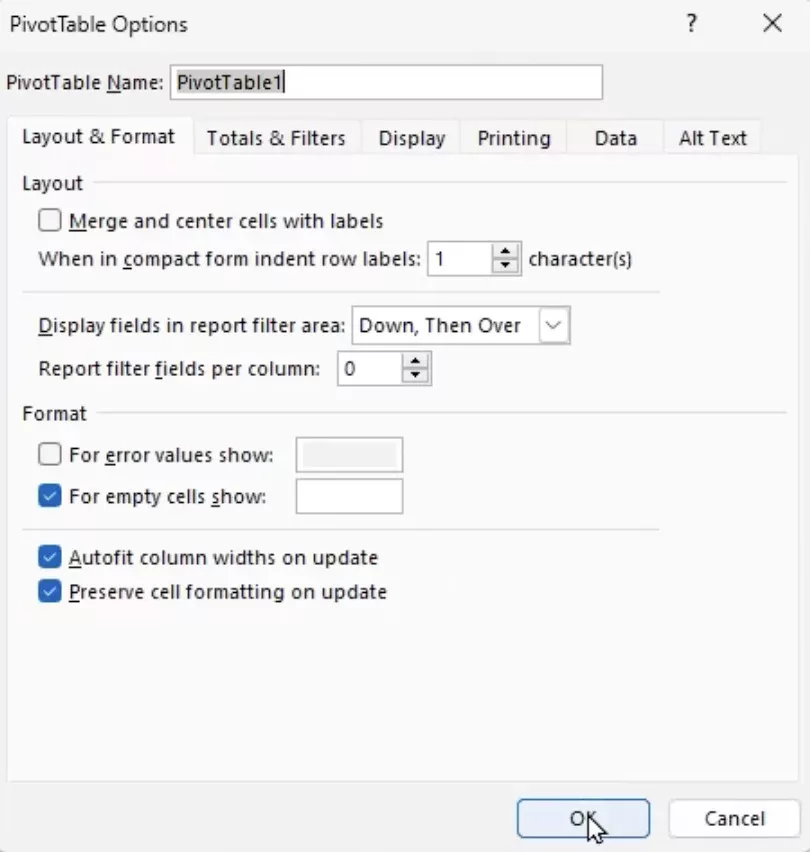Click the PivotTable Name input field

(386, 83)
